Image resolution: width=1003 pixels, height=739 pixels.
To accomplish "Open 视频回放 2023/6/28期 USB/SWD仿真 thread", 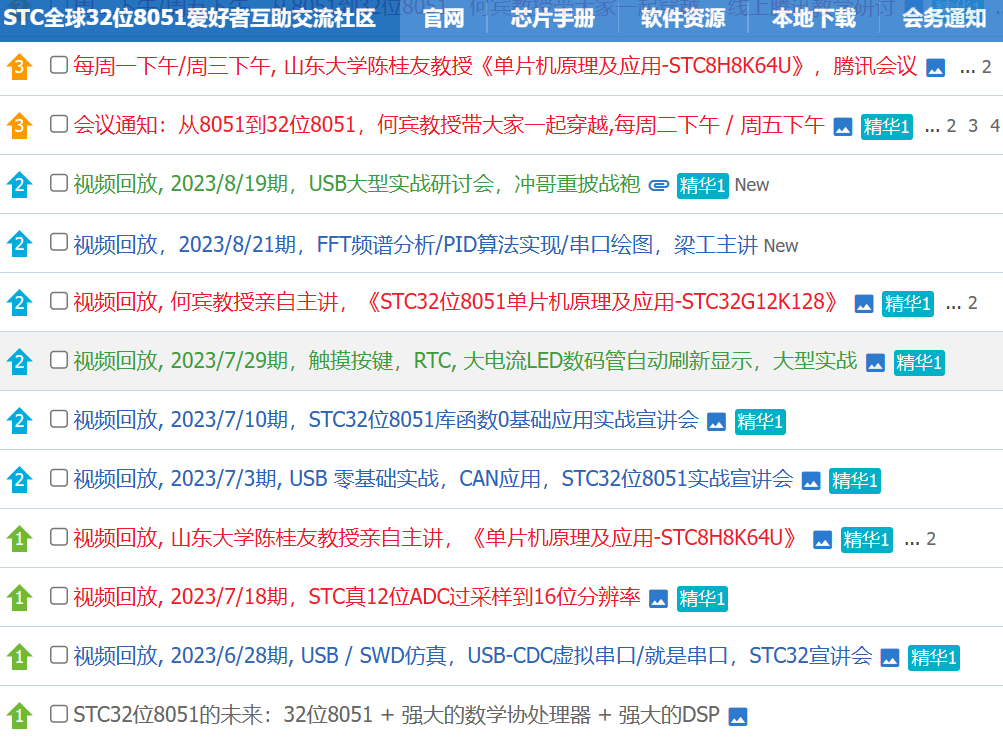I will pos(473,656).
